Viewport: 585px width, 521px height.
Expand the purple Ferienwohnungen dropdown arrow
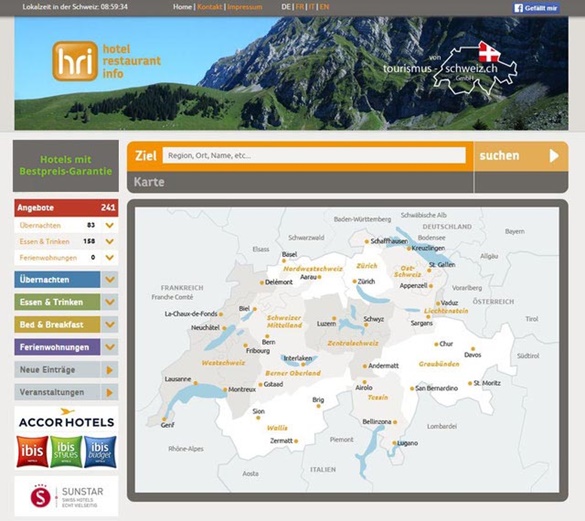(109, 347)
